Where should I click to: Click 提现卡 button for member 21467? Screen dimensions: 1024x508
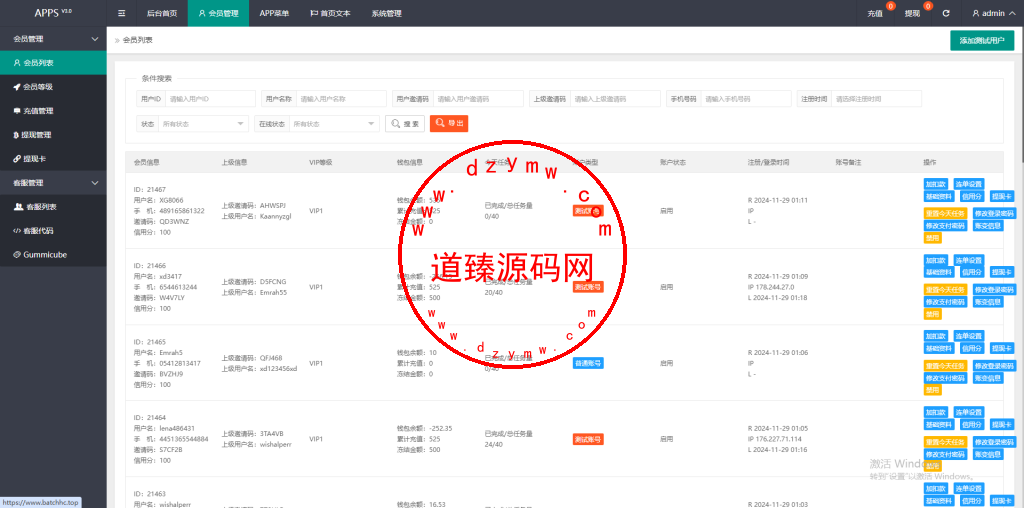[1002, 197]
